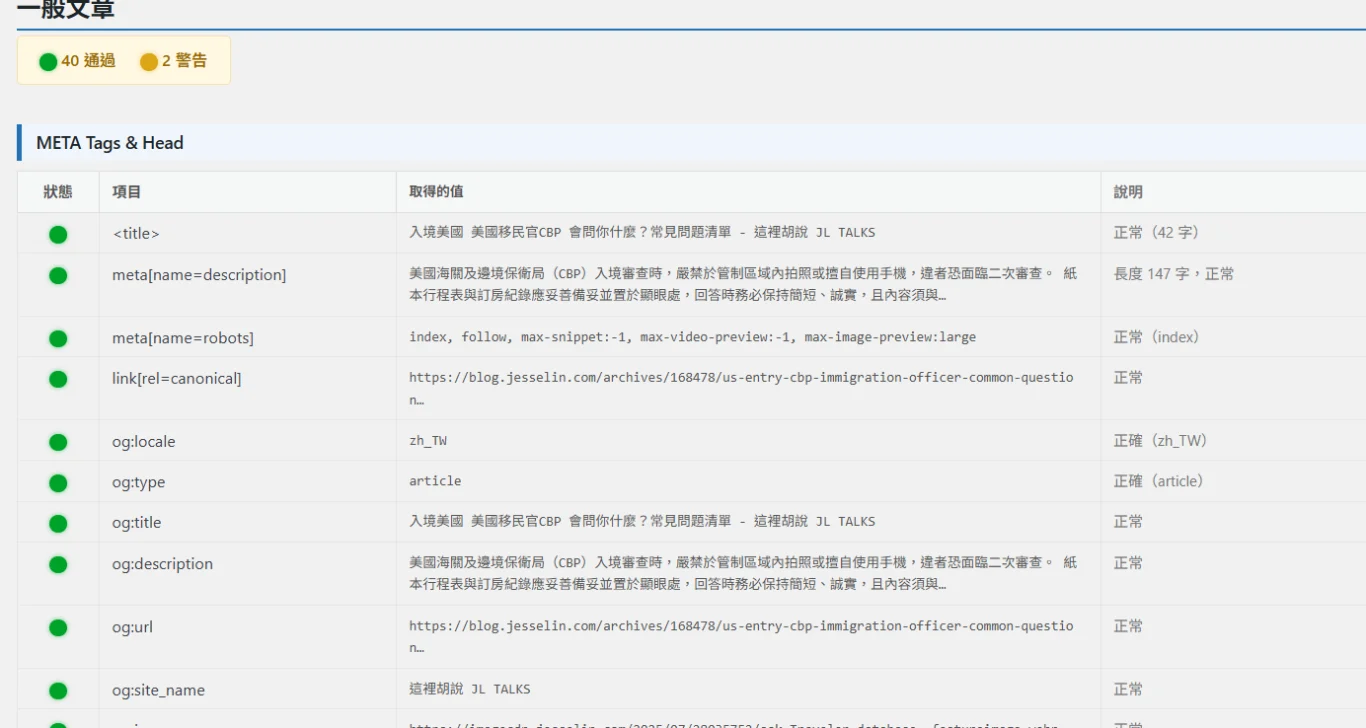Click the 狀態 column header
The image size is (1366, 728).
tap(58, 192)
